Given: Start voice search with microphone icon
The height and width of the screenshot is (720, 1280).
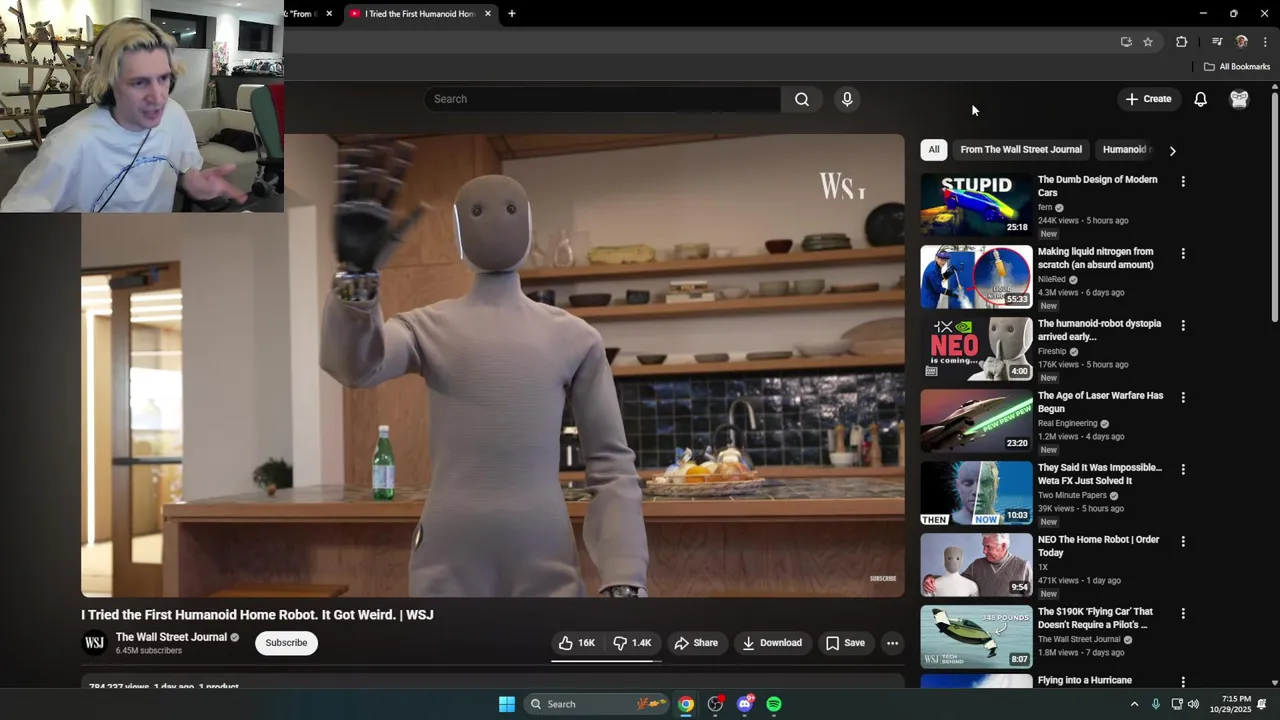Looking at the screenshot, I should click(847, 99).
